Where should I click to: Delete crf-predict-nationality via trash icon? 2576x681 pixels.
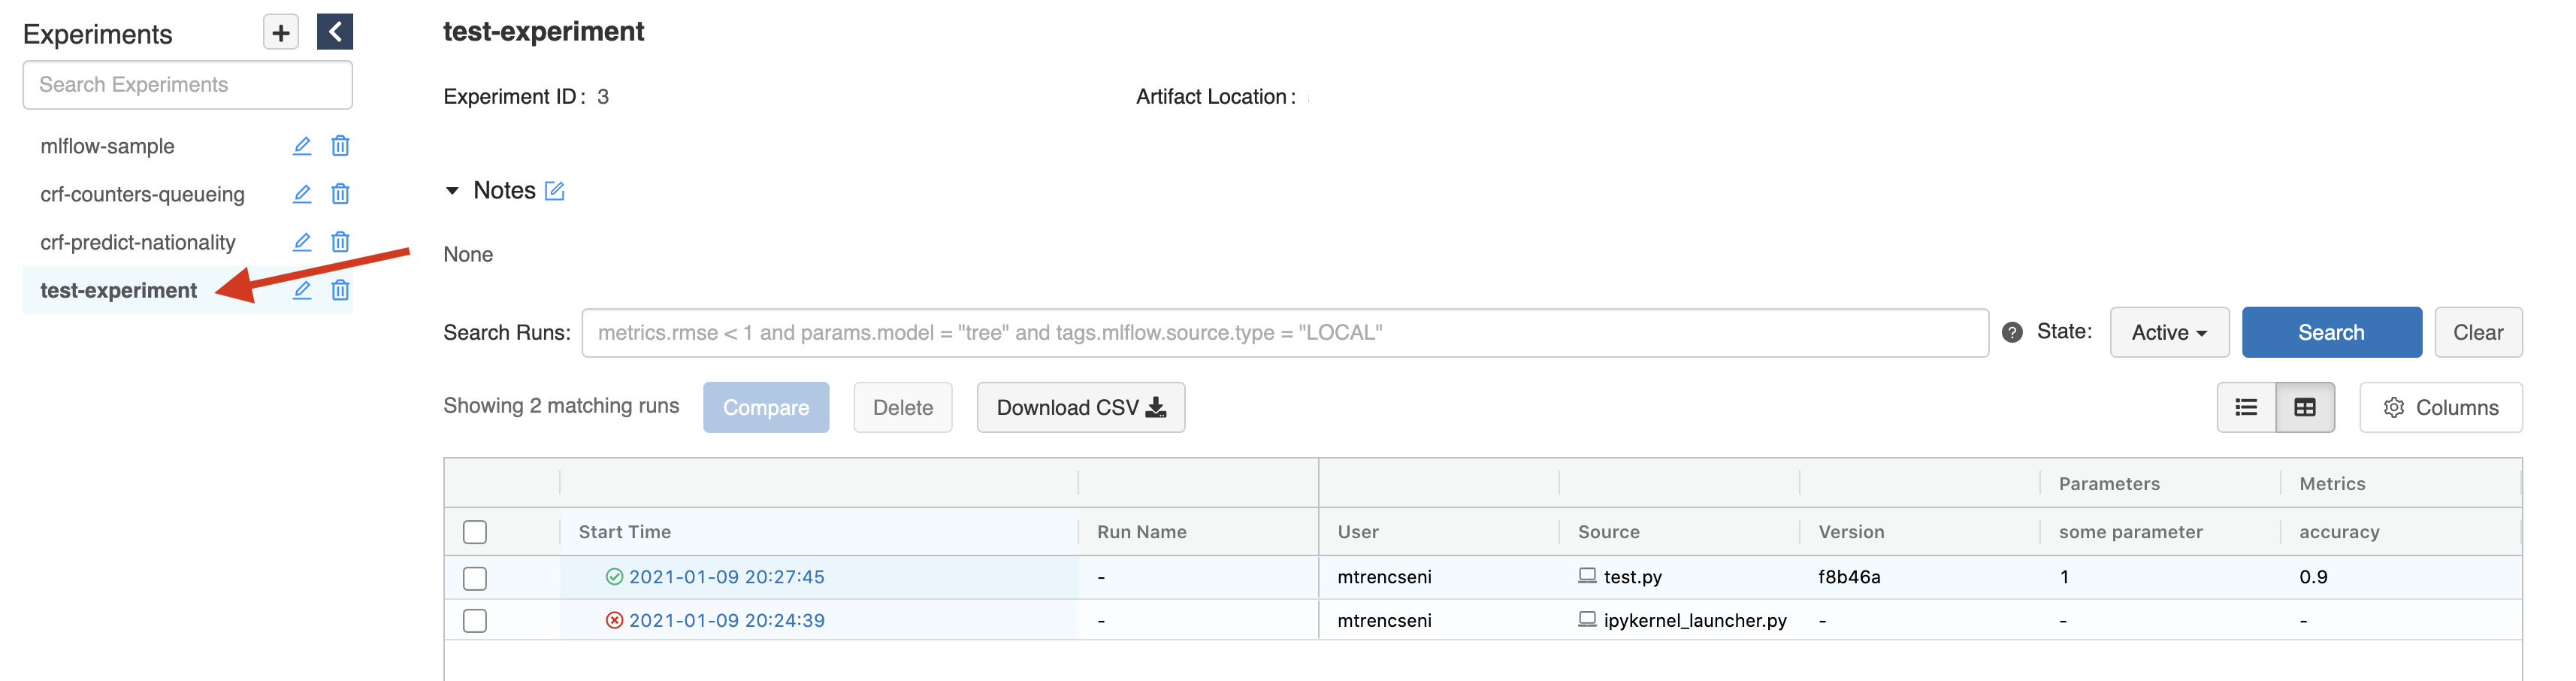point(340,242)
